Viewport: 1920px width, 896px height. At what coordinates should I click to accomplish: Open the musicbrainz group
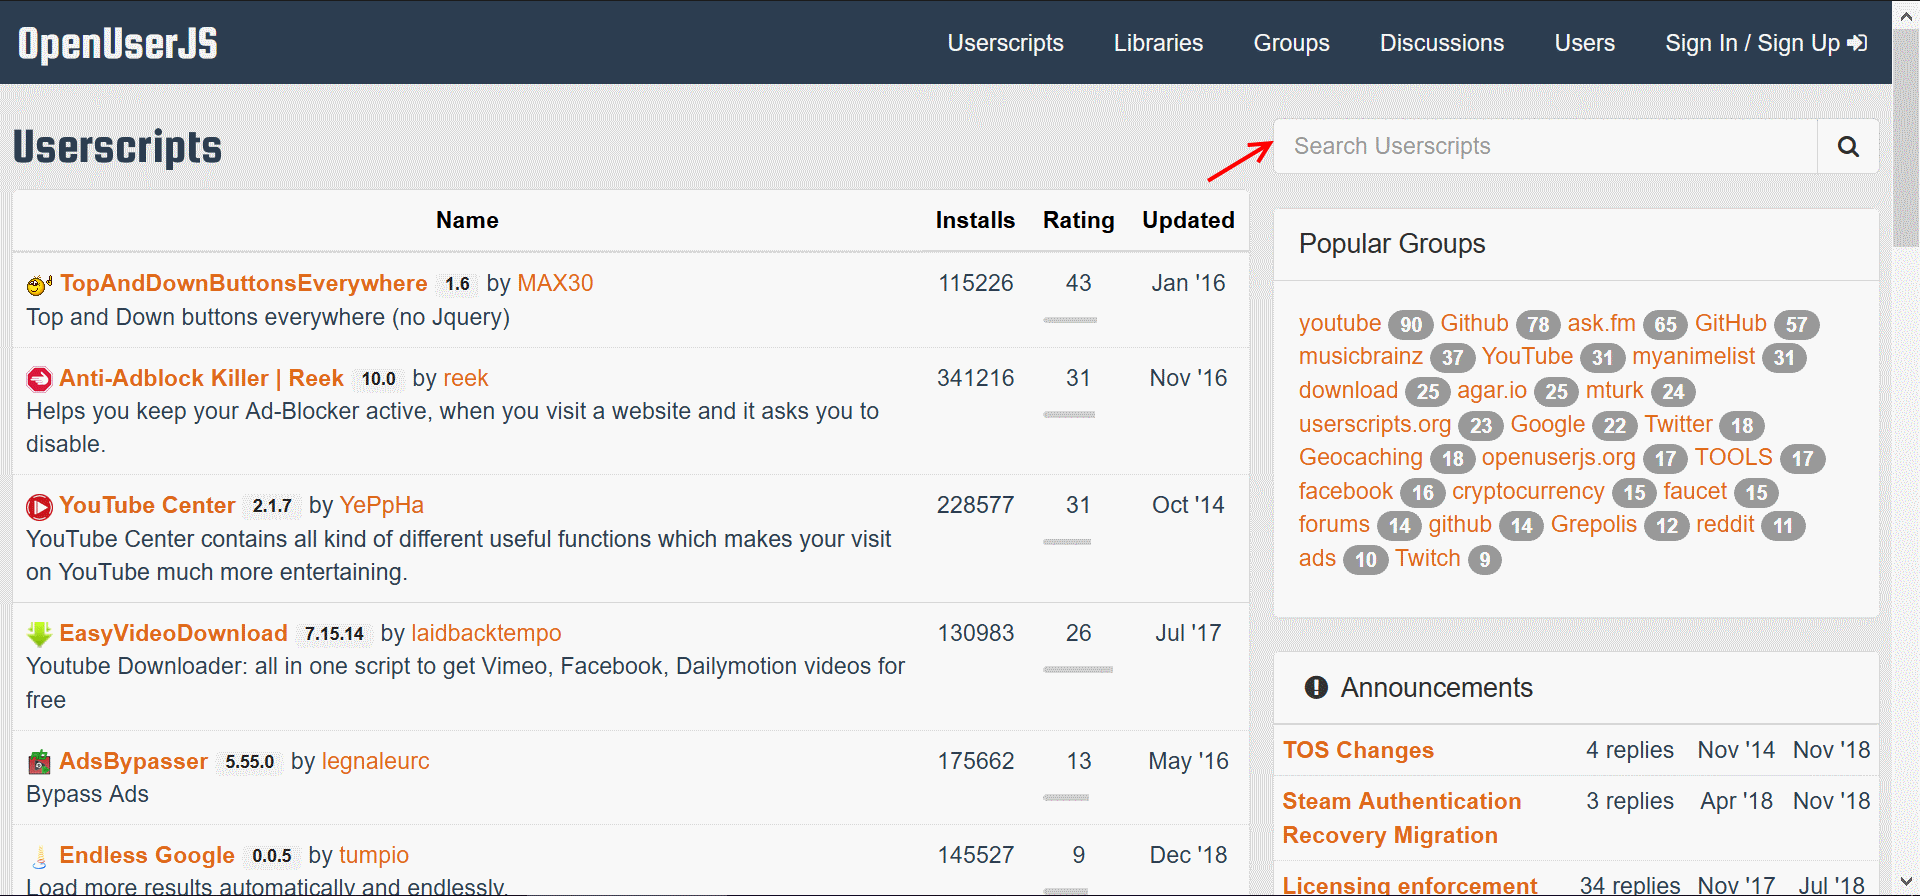tap(1360, 356)
